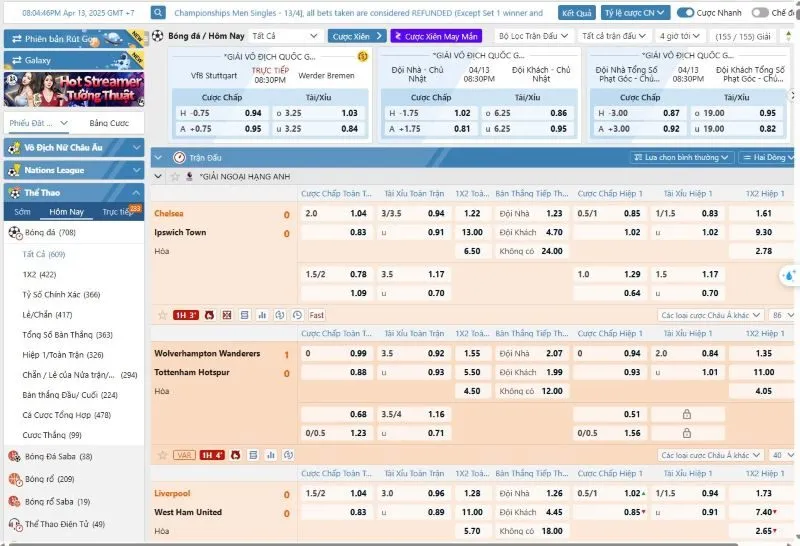800x546 pixels.
Task: Click the locked Tài Xỉu Hiệp 1 odds padlock
Action: tap(686, 414)
